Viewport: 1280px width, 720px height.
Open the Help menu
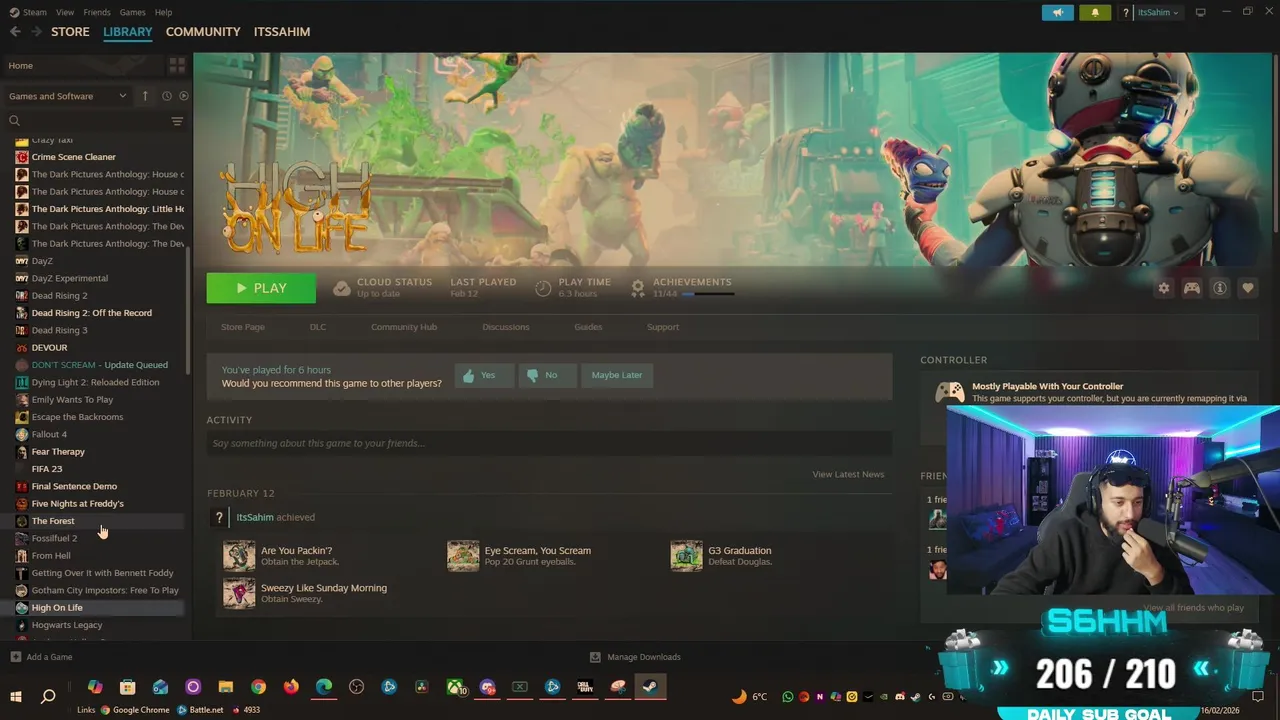(x=163, y=12)
